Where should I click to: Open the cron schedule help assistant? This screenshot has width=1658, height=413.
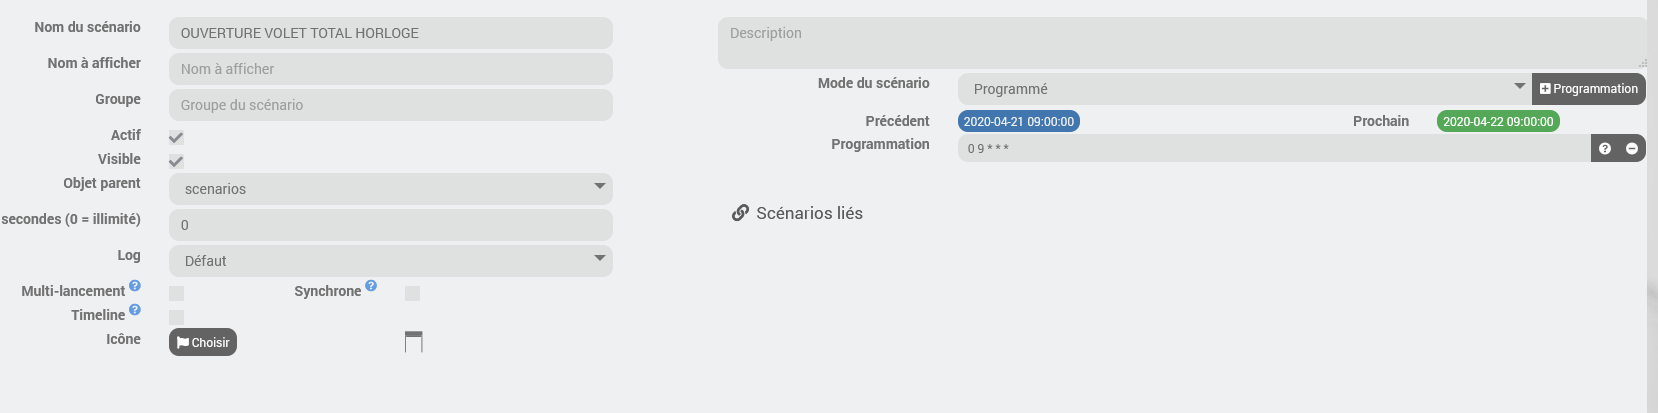tap(1605, 149)
